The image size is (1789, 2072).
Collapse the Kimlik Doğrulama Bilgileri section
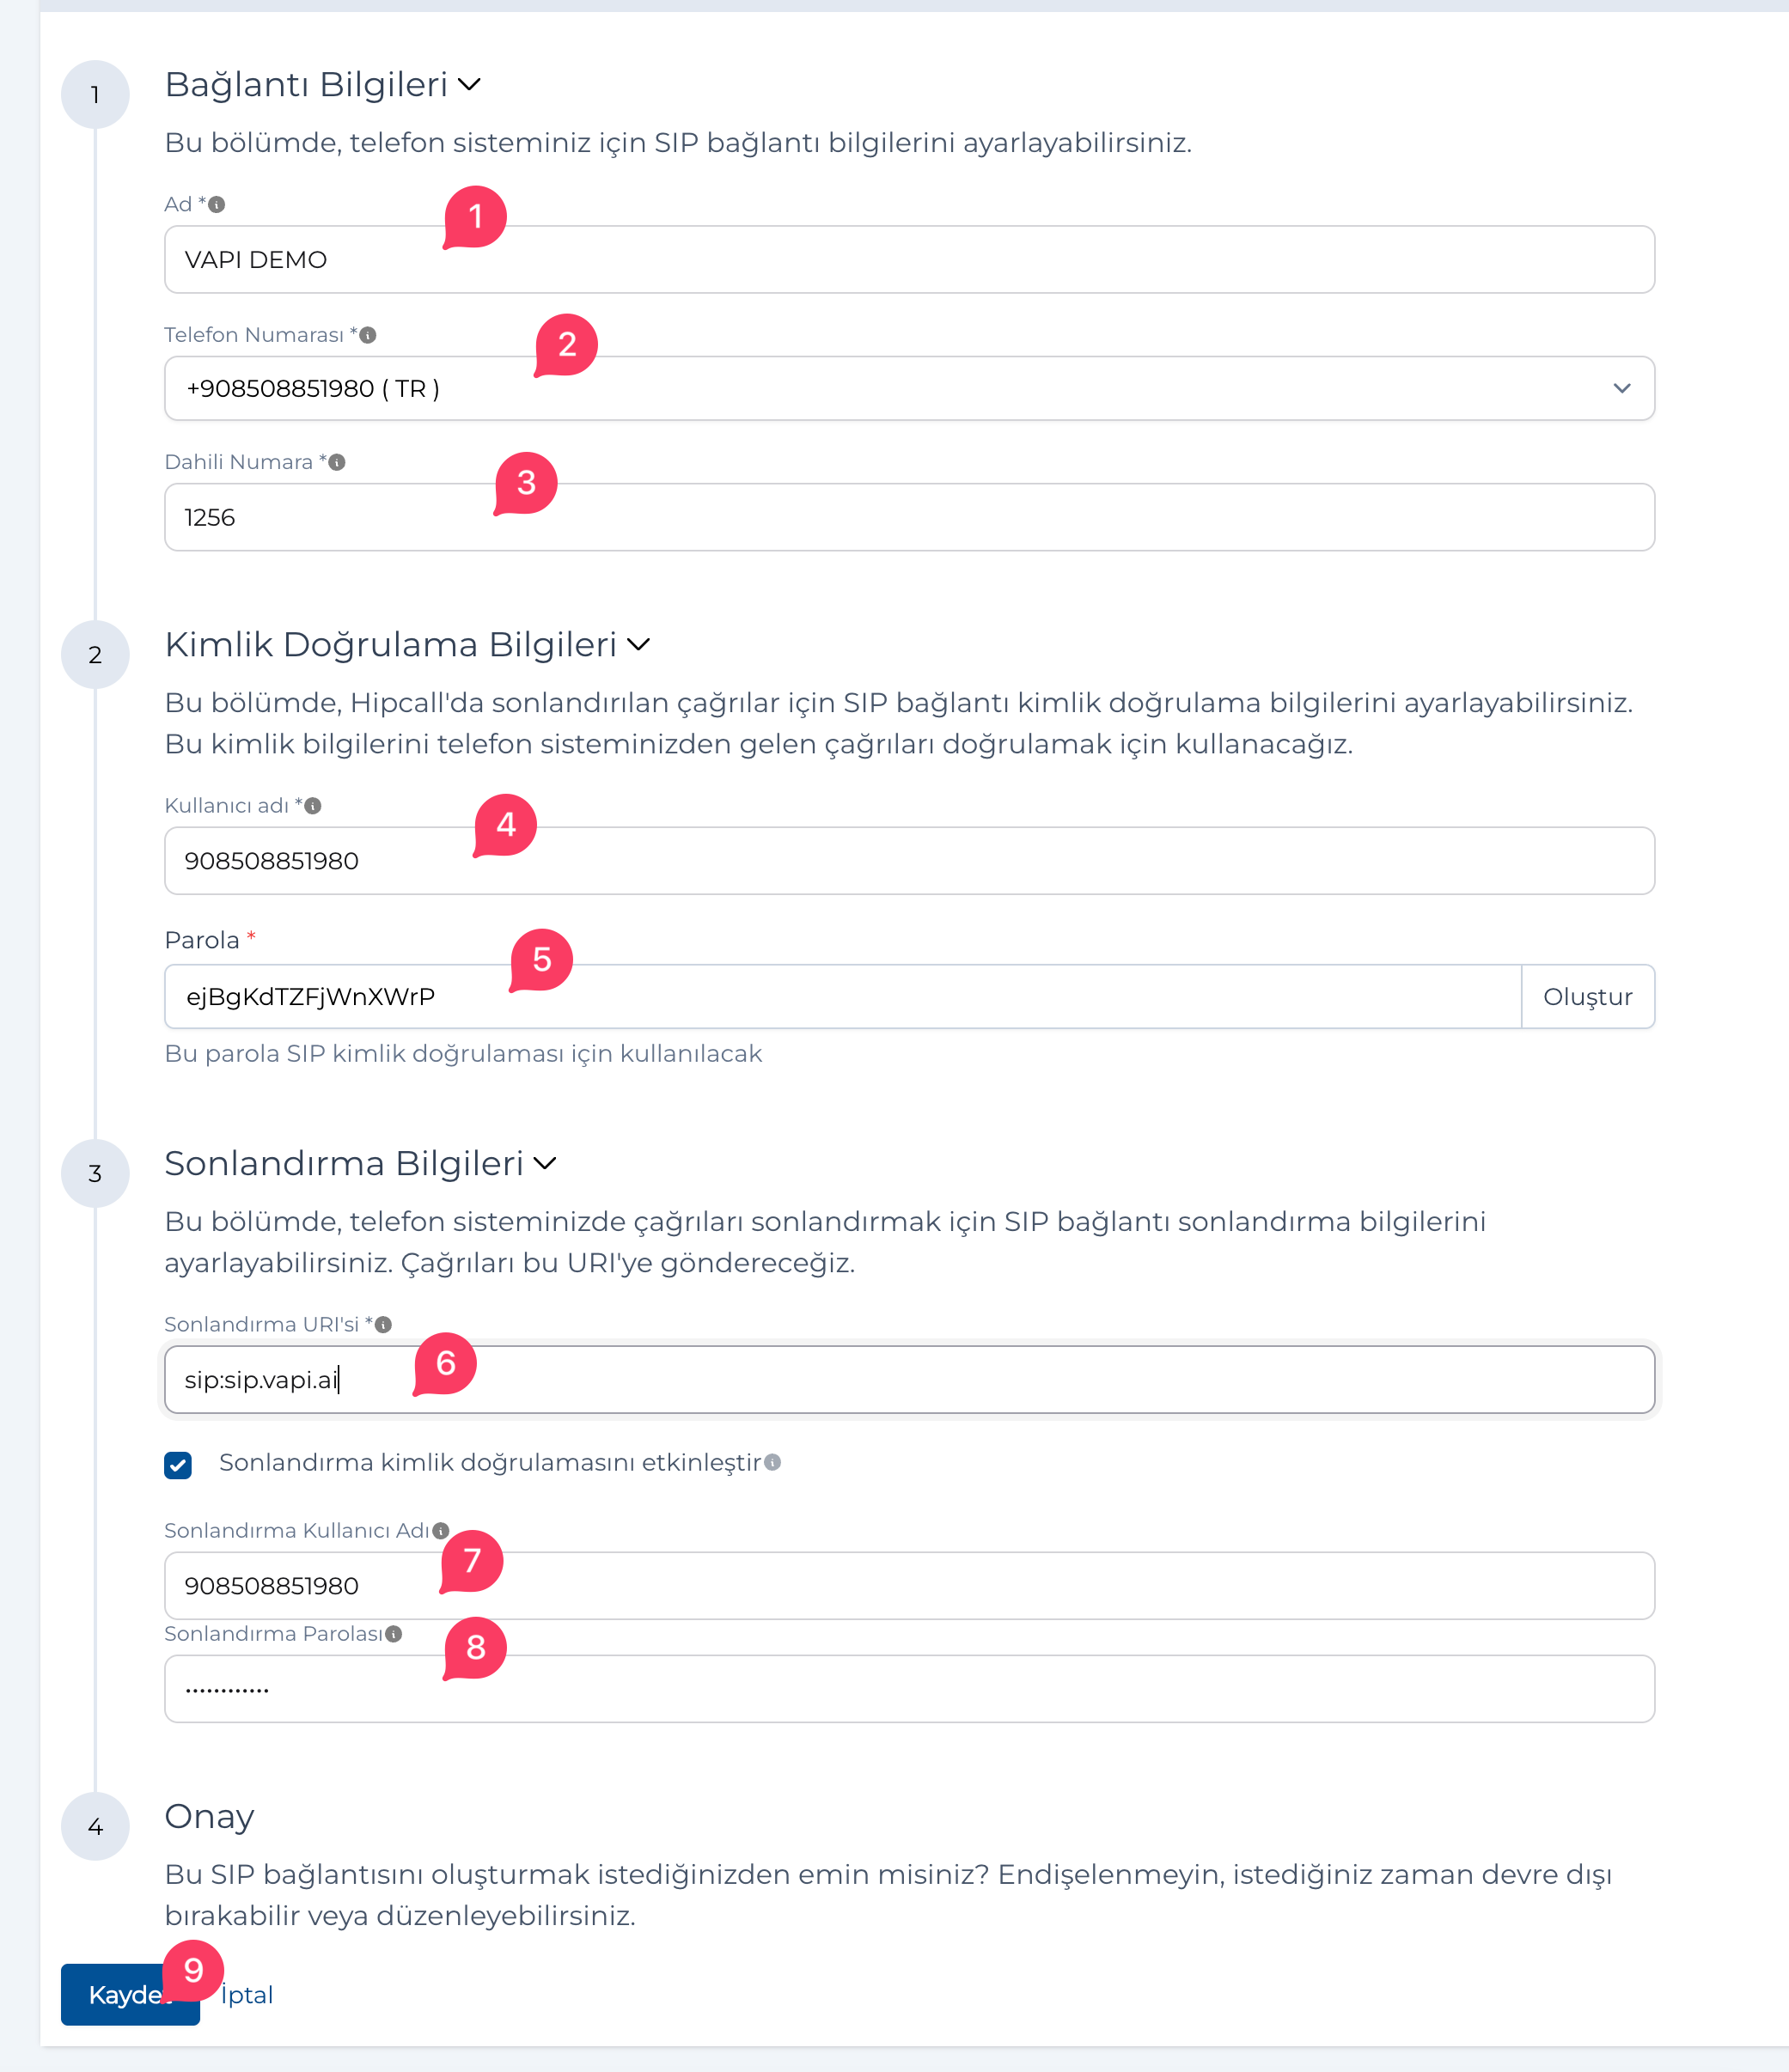click(638, 645)
